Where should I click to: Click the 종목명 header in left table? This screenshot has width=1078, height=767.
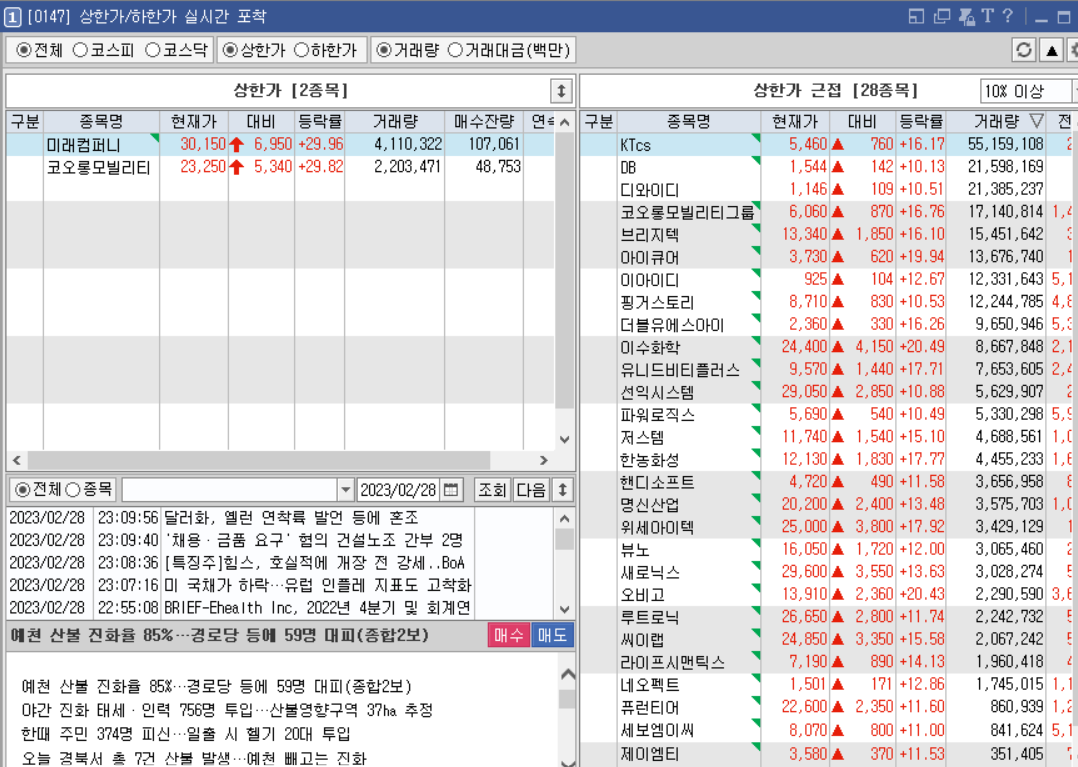pos(101,122)
